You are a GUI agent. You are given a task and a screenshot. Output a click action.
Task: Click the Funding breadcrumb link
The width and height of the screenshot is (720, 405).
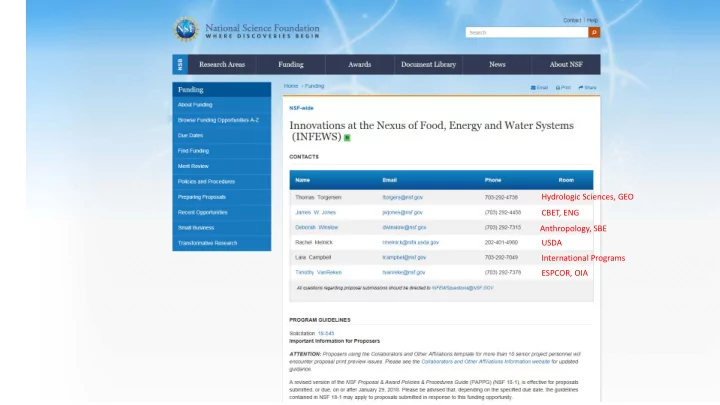point(315,86)
